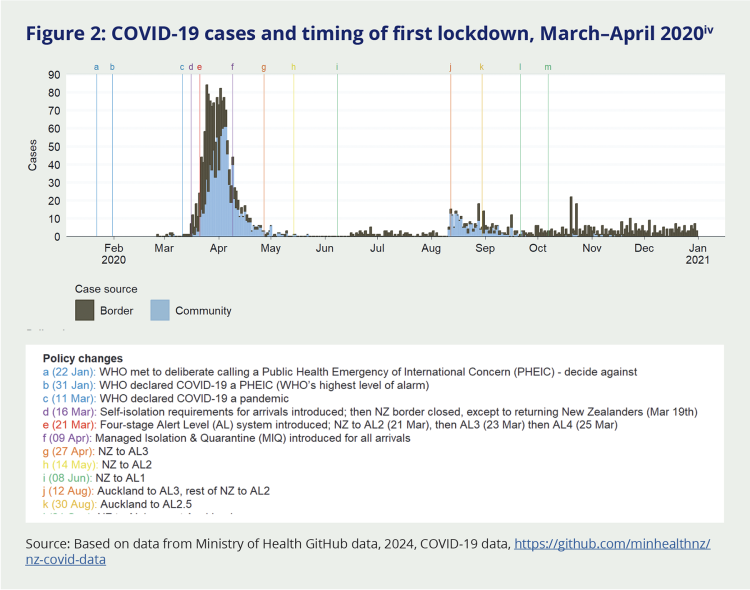750x590 pixels.
Task: Click the 'Nov' x-axis label
Action: click(x=591, y=248)
